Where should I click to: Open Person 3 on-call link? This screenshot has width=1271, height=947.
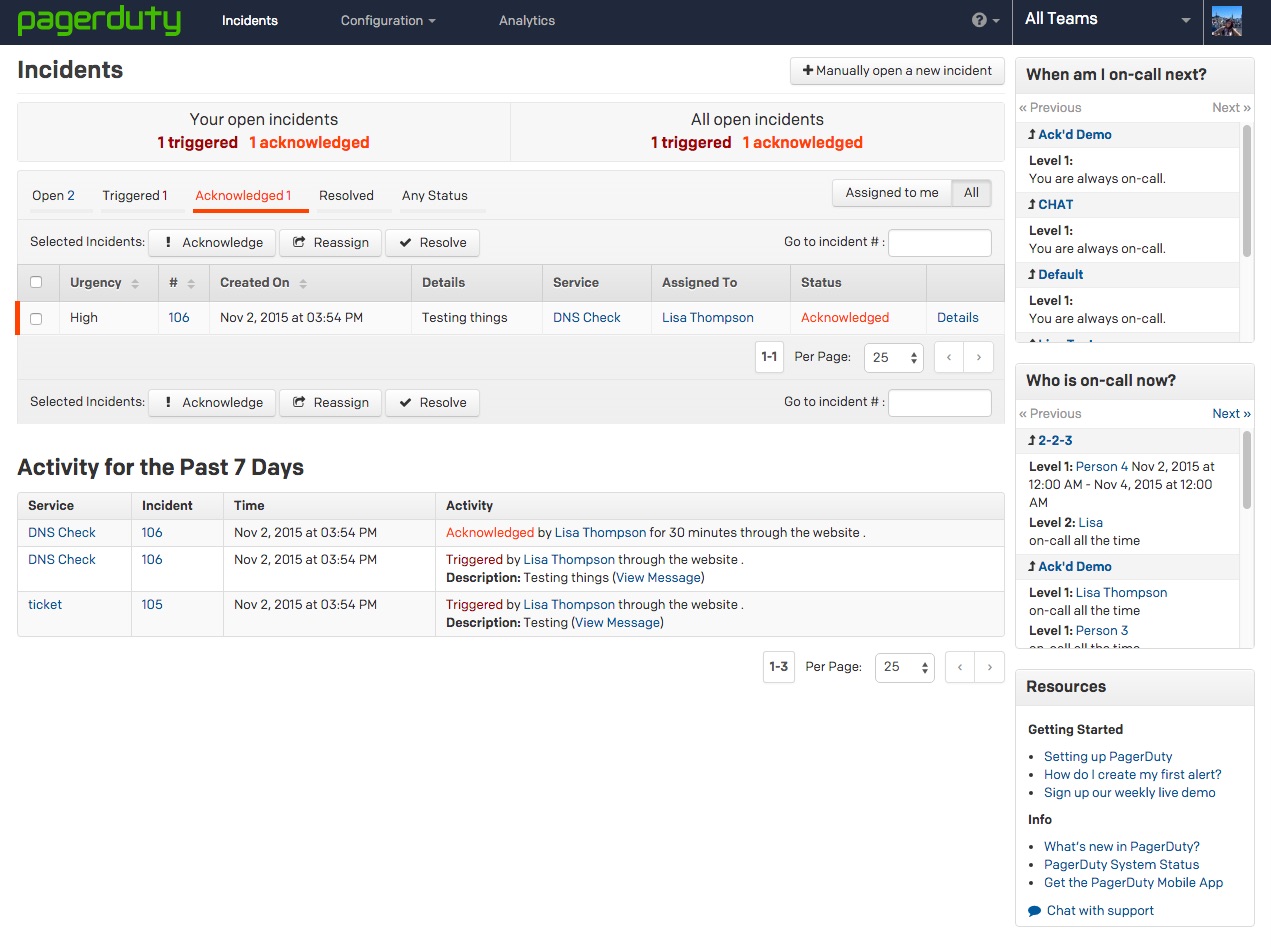pos(1102,631)
